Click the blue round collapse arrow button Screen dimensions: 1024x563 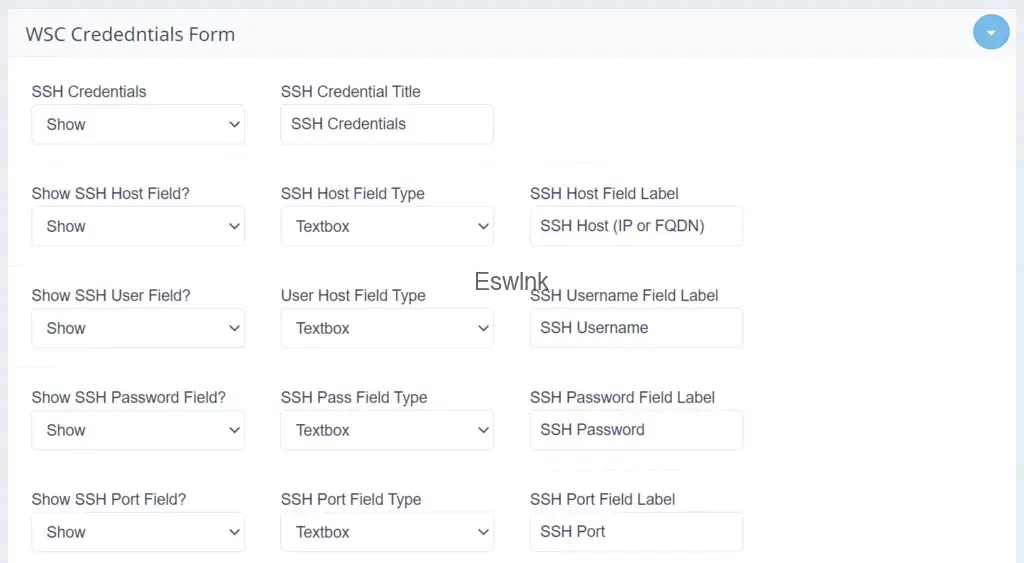990,33
